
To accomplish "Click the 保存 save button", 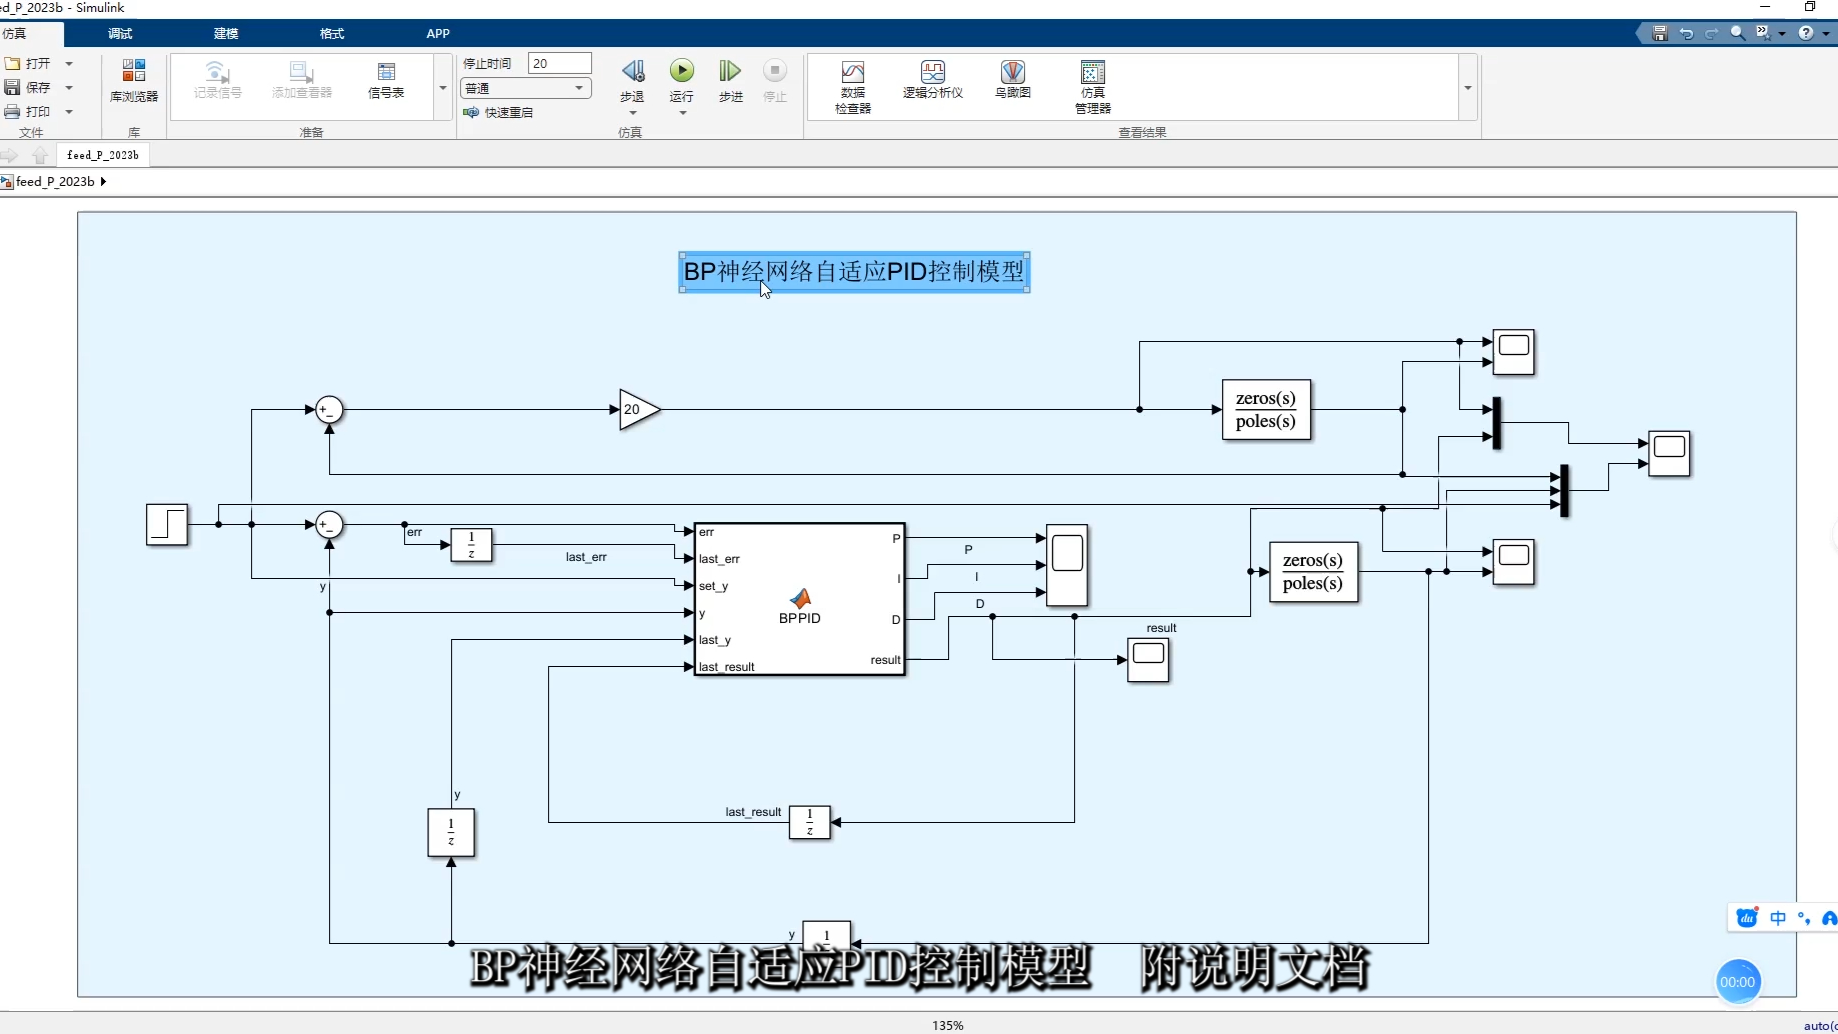I will [x=28, y=87].
